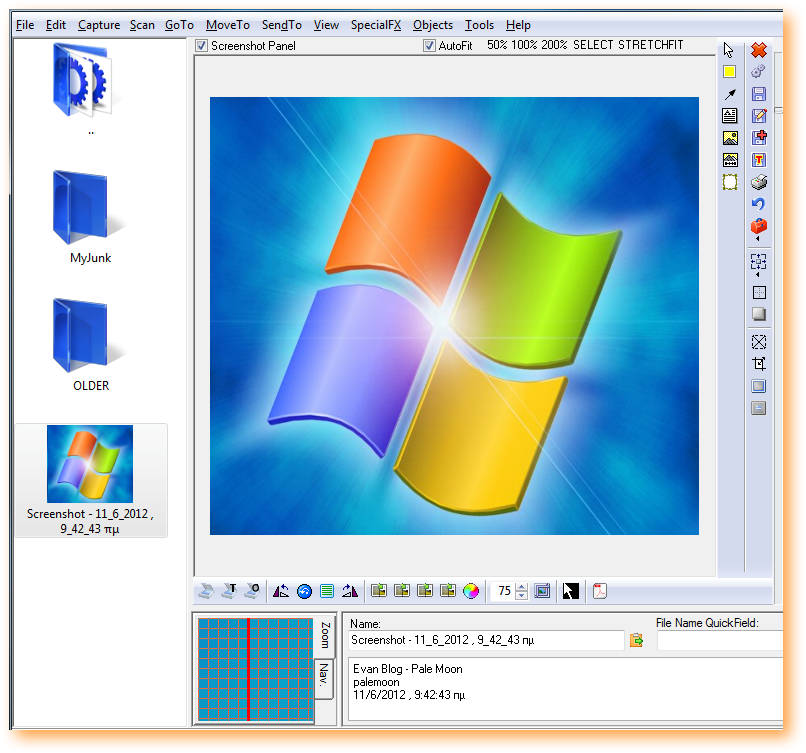Insert a picture object
The image size is (806, 753).
point(730,138)
